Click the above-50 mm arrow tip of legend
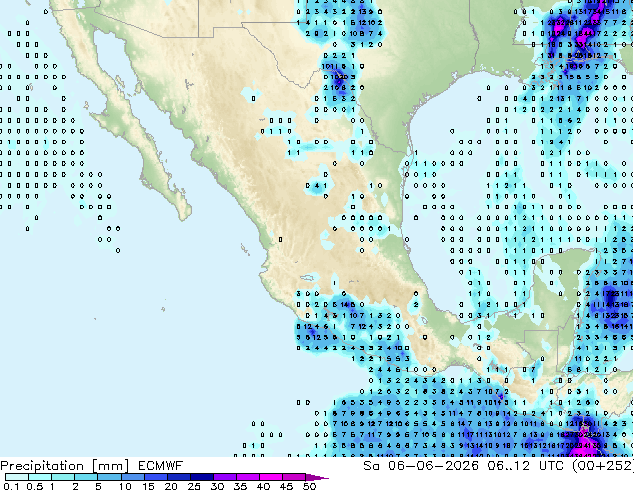This screenshot has height=490, width=634. 317,477
